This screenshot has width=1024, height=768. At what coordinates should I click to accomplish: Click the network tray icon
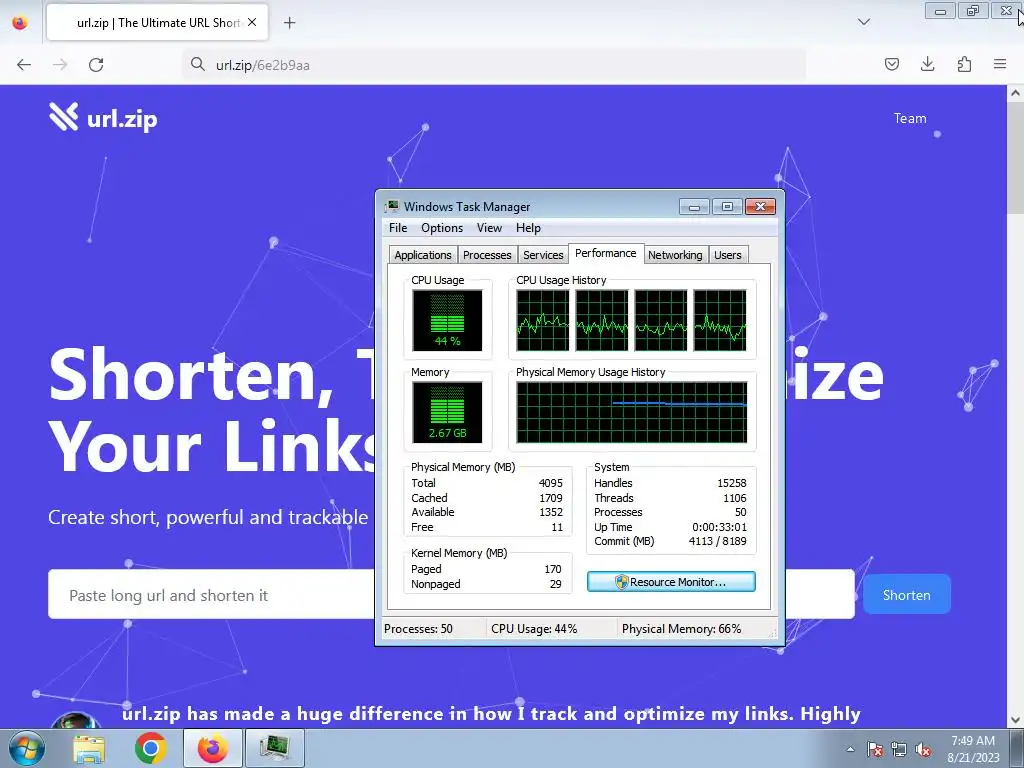899,749
